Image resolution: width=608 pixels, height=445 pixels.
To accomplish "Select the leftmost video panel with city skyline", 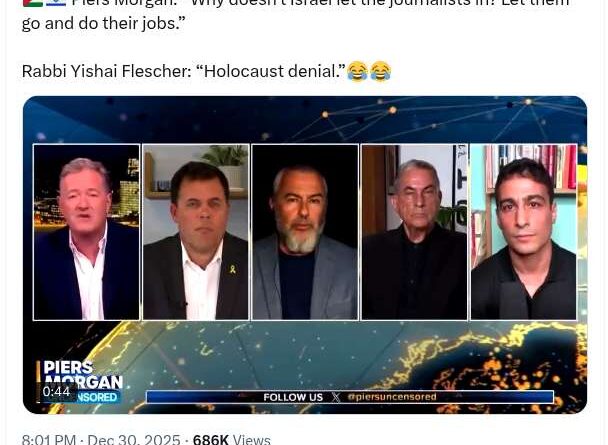I will click(86, 232).
